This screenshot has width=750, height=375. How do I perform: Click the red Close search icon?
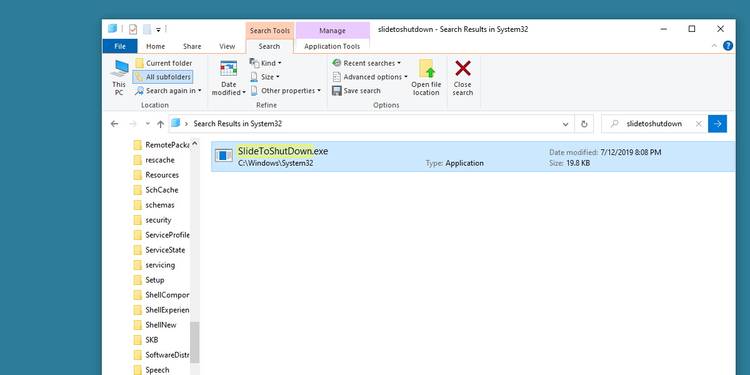tap(463, 68)
